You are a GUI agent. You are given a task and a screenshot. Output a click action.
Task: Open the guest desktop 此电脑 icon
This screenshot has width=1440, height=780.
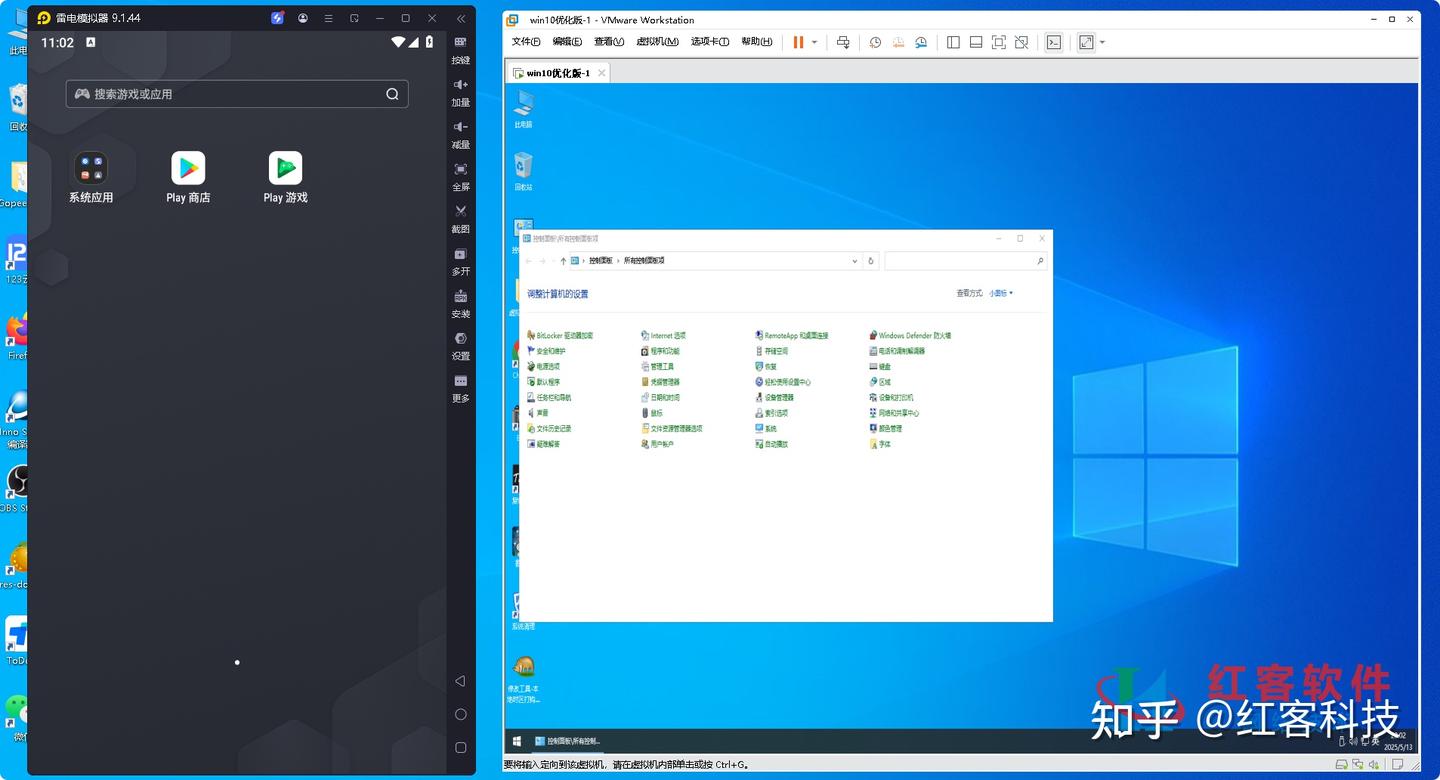[x=523, y=109]
